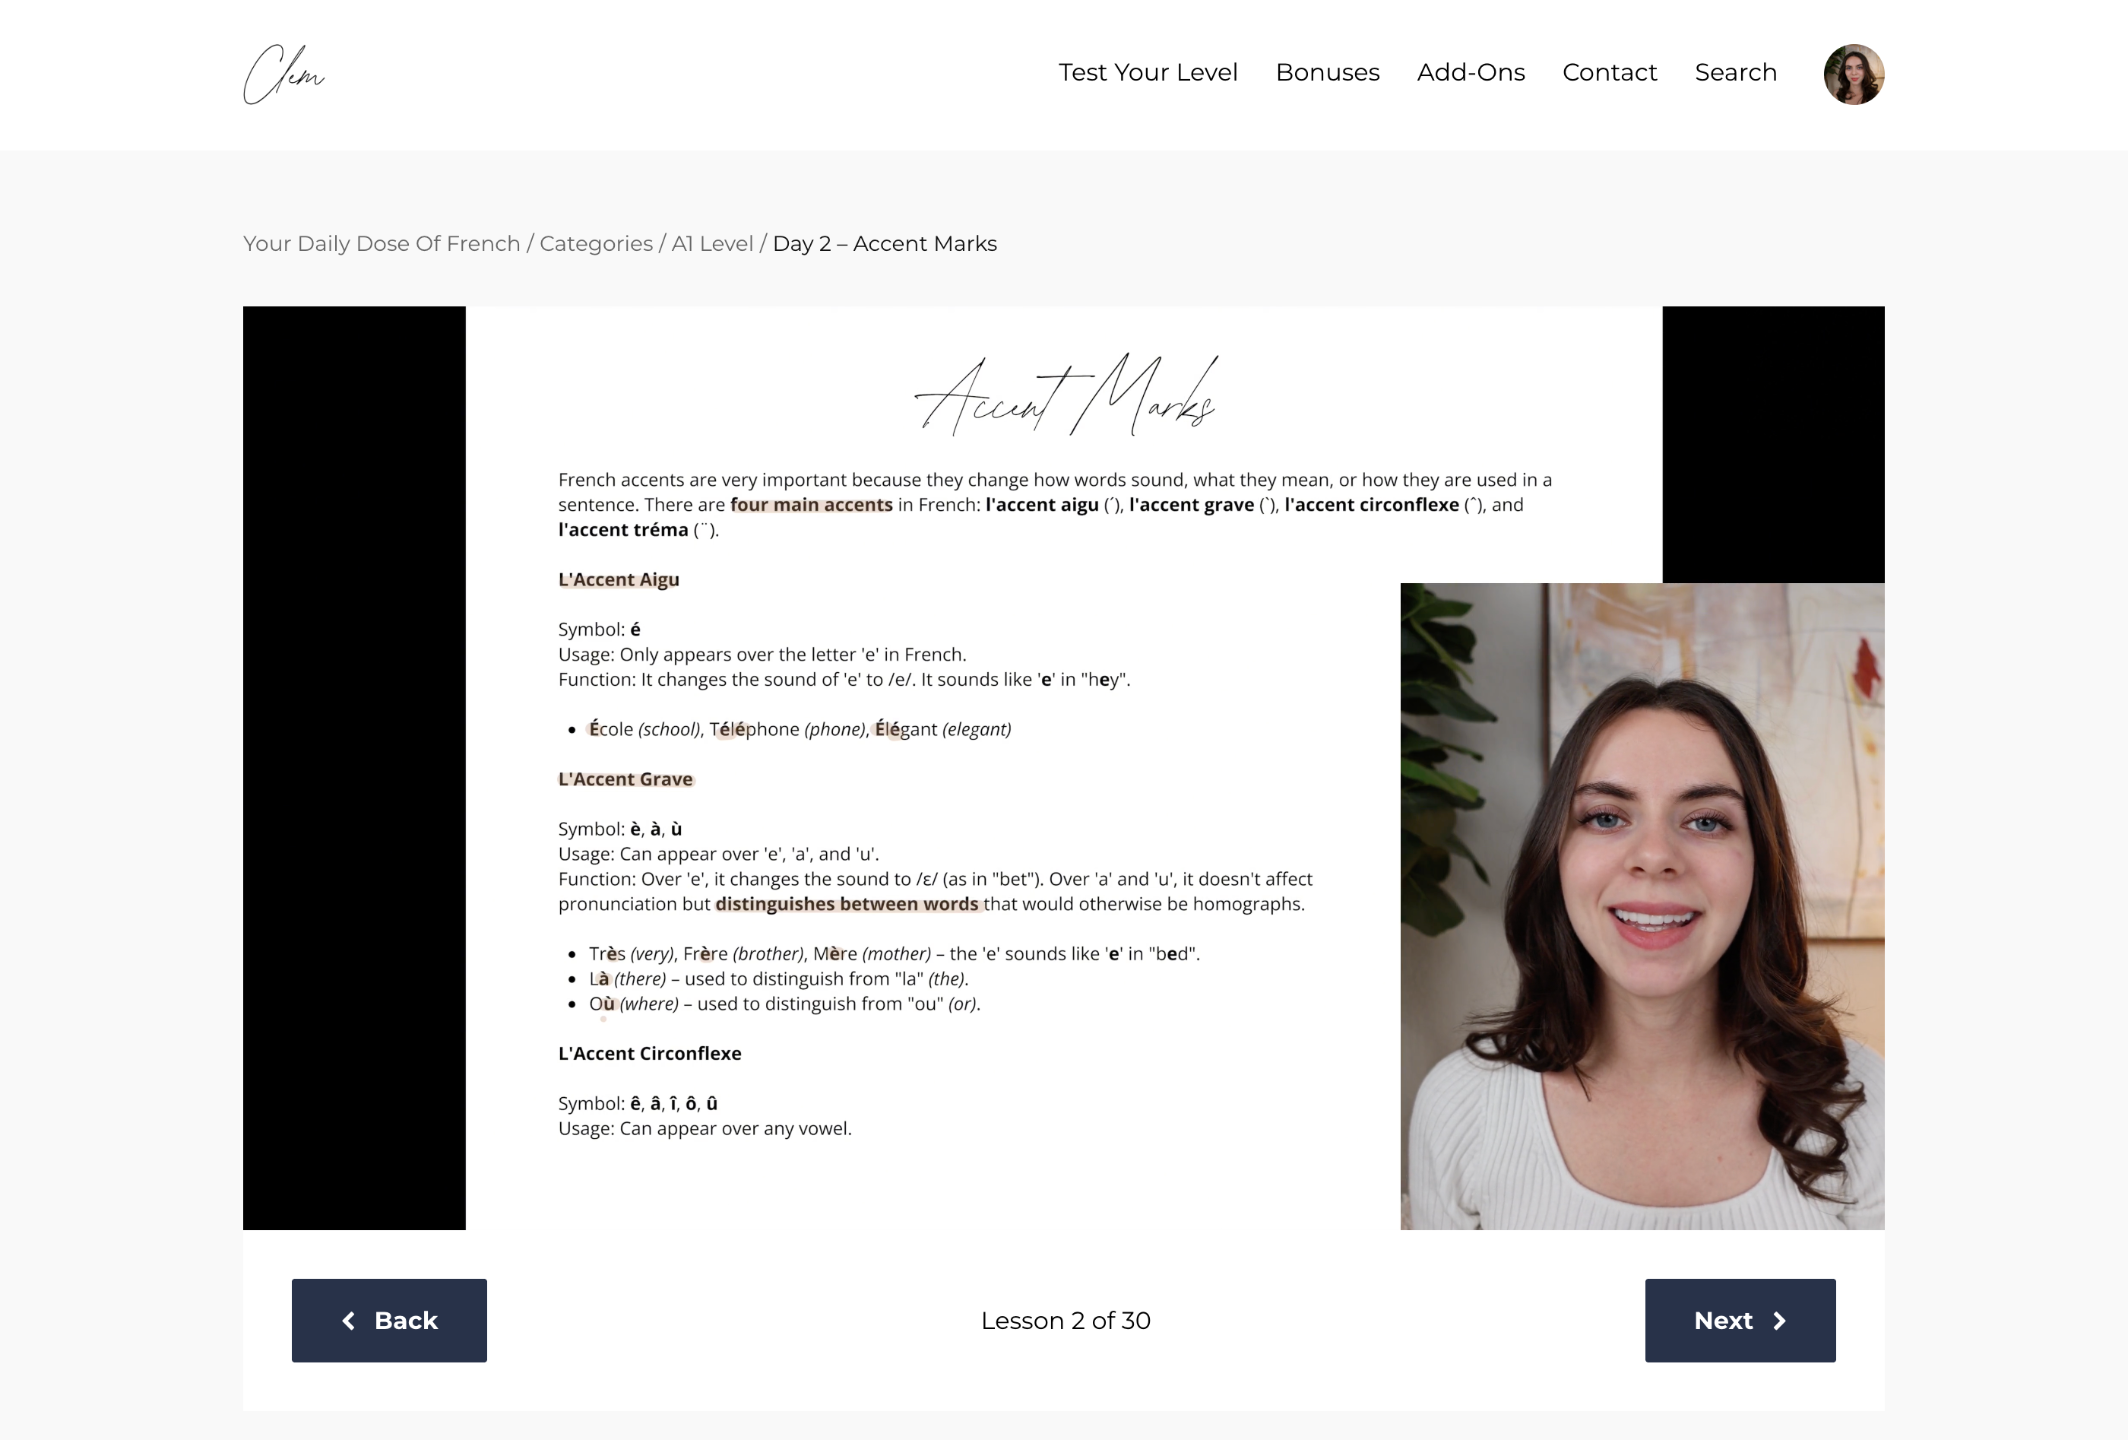This screenshot has width=2128, height=1440.
Task: Go to the Categories breadcrumb link
Action: pos(596,244)
